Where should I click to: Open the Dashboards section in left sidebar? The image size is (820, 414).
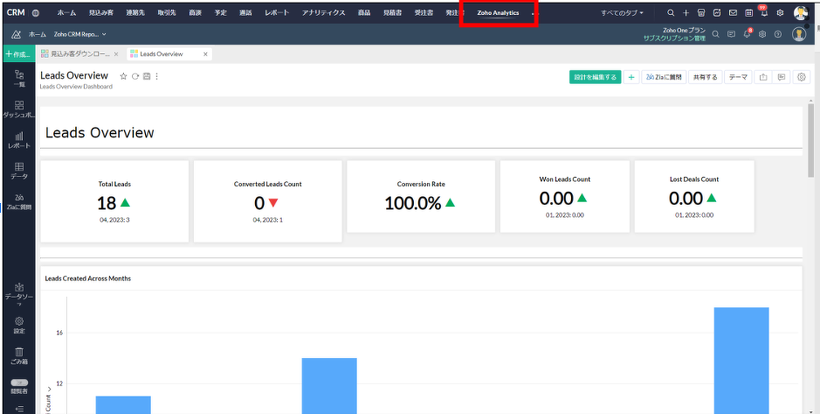19,108
